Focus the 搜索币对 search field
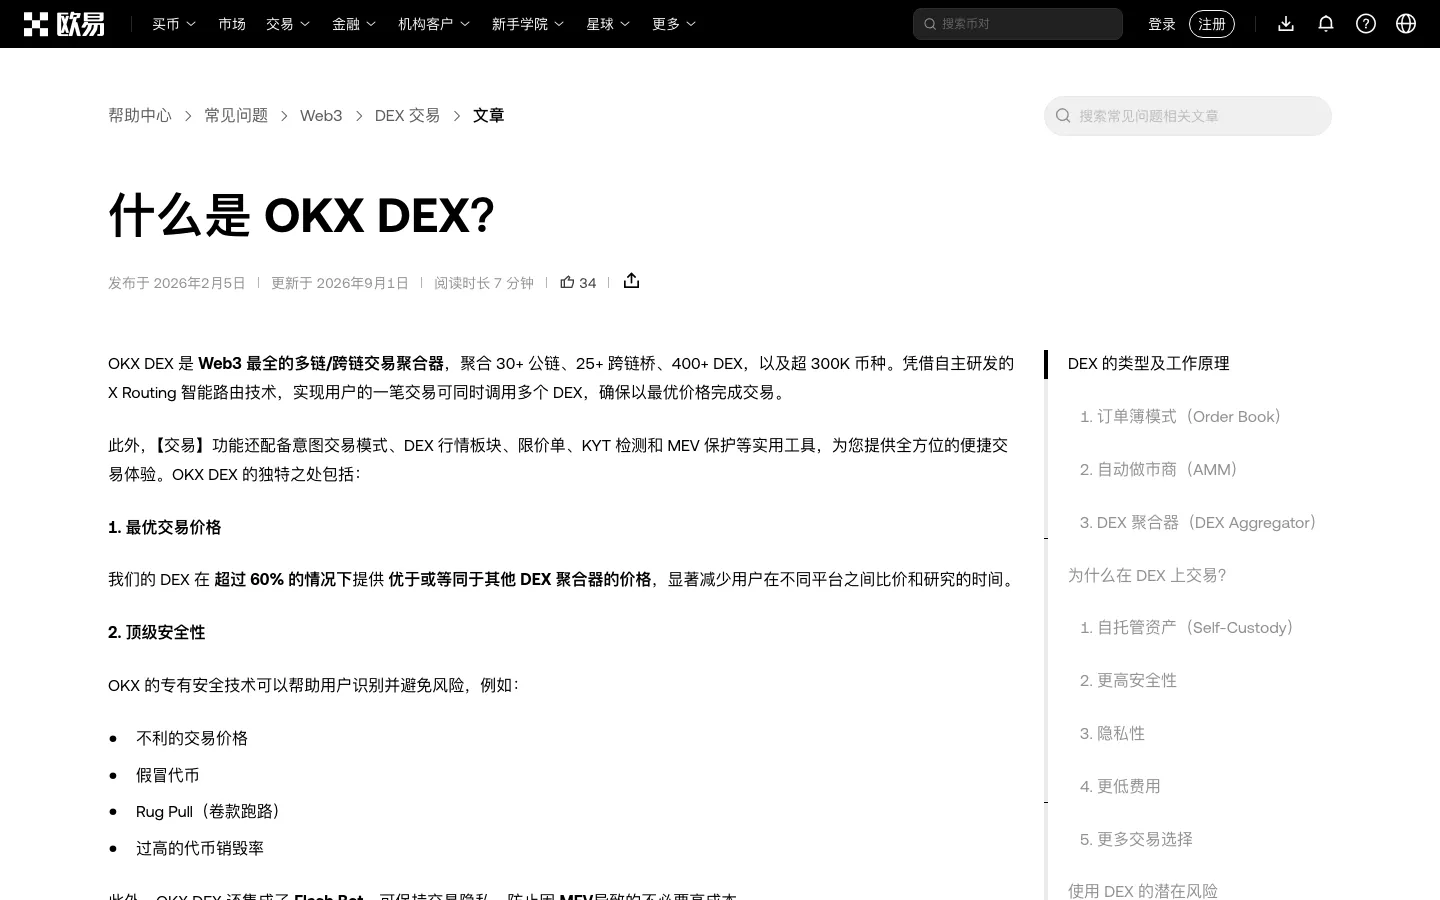The height and width of the screenshot is (900, 1440). 1018,24
